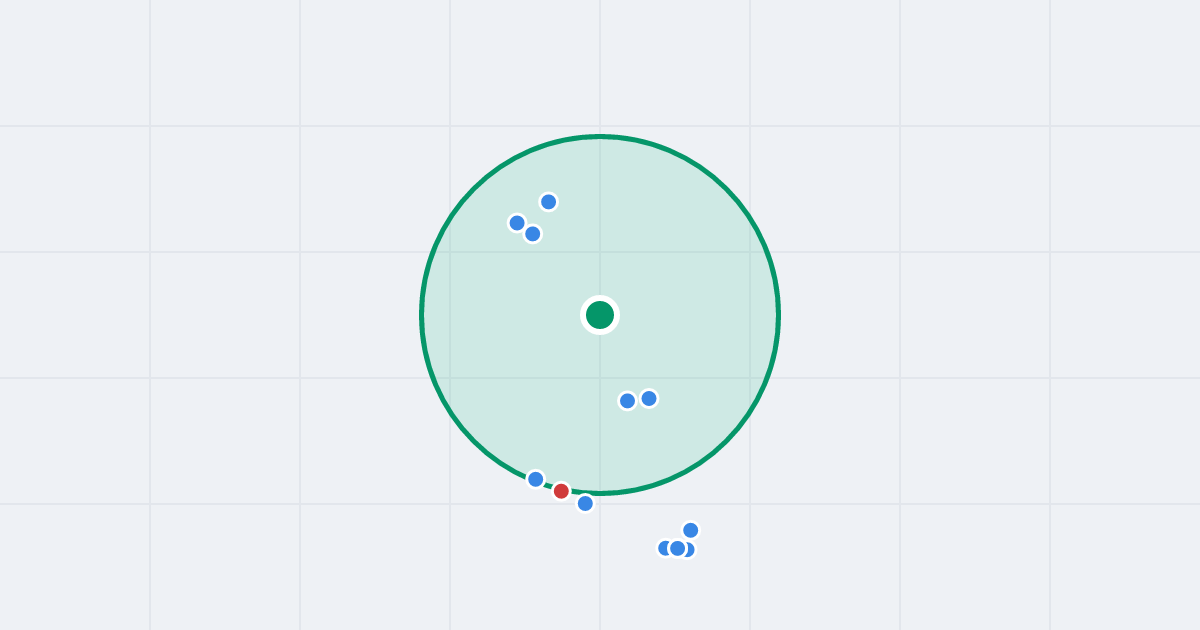Choose the left marker of the blue pair below the center
Image resolution: width=1200 pixels, height=630 pixels.
[x=627, y=401]
